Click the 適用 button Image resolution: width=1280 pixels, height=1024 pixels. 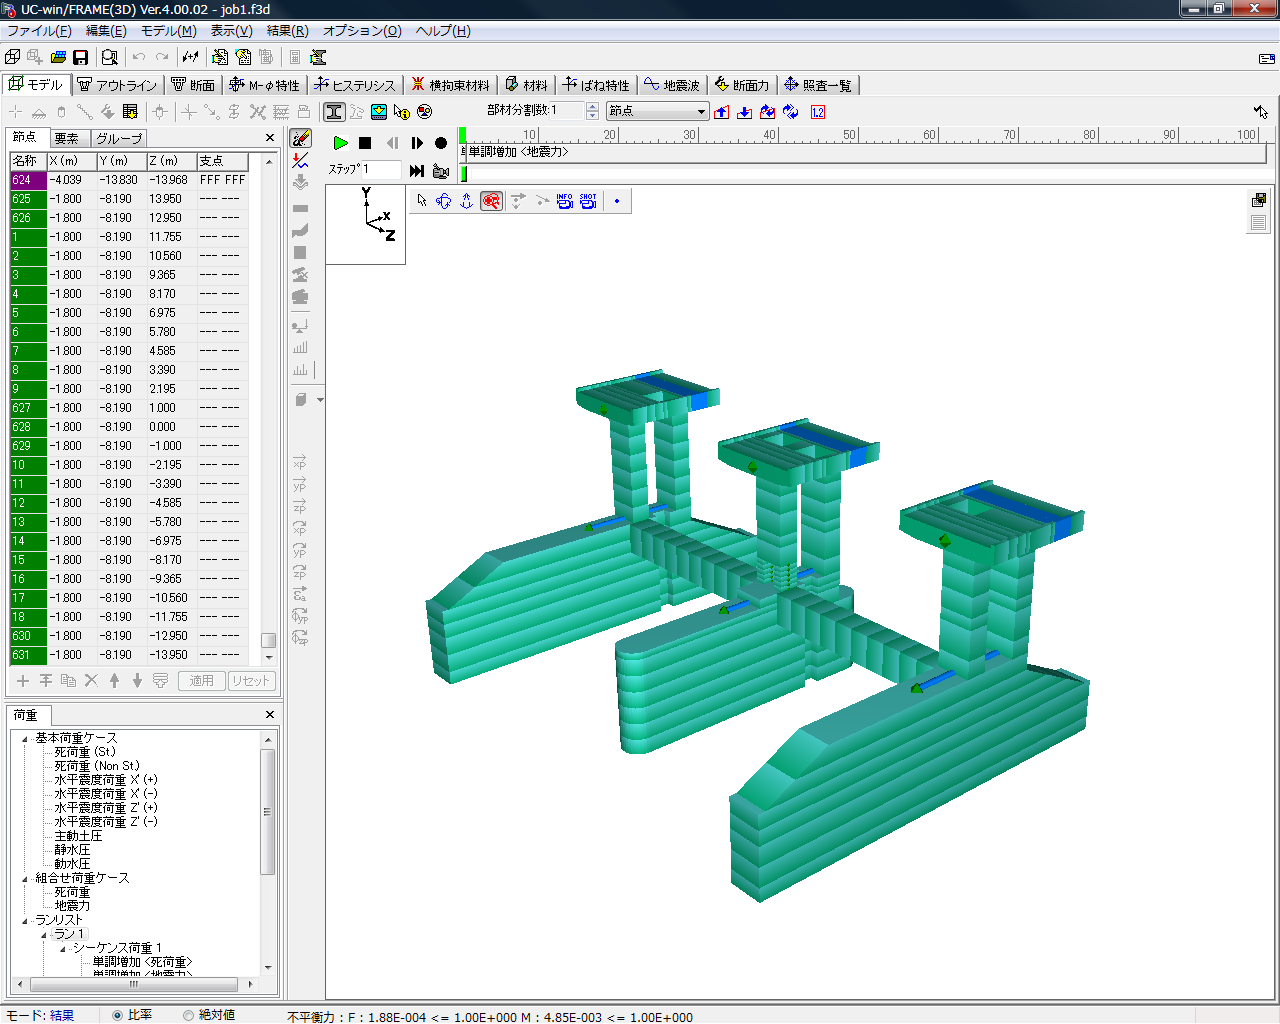[x=201, y=681]
